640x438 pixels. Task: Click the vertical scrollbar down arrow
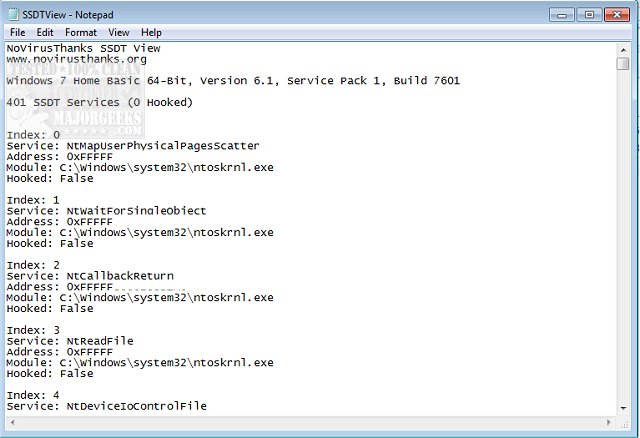(x=623, y=408)
